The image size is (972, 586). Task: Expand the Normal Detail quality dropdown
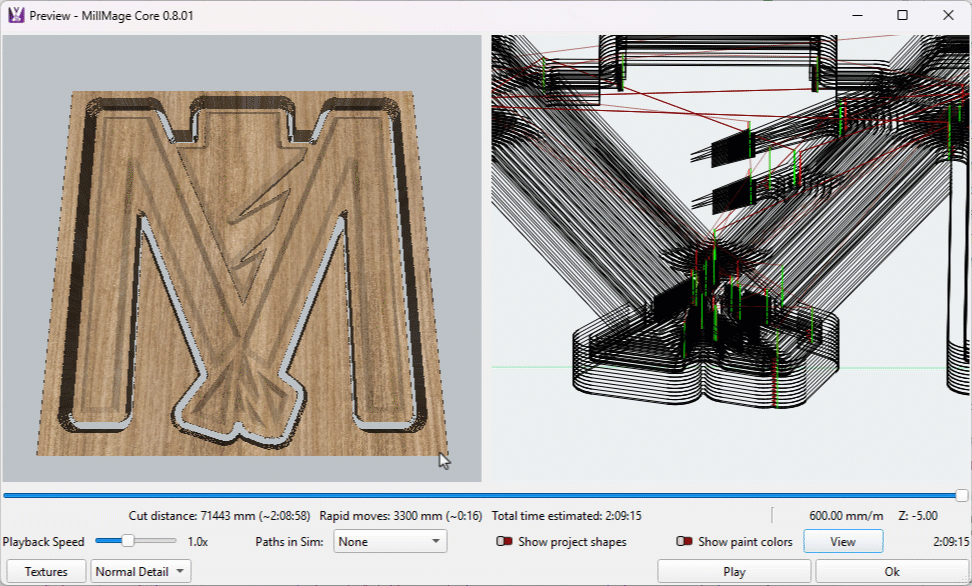pos(140,572)
